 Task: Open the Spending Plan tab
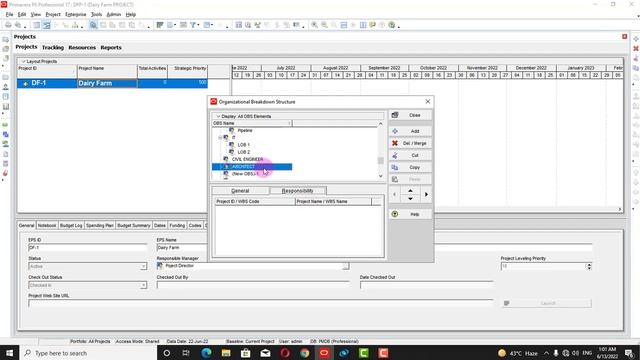click(100, 225)
